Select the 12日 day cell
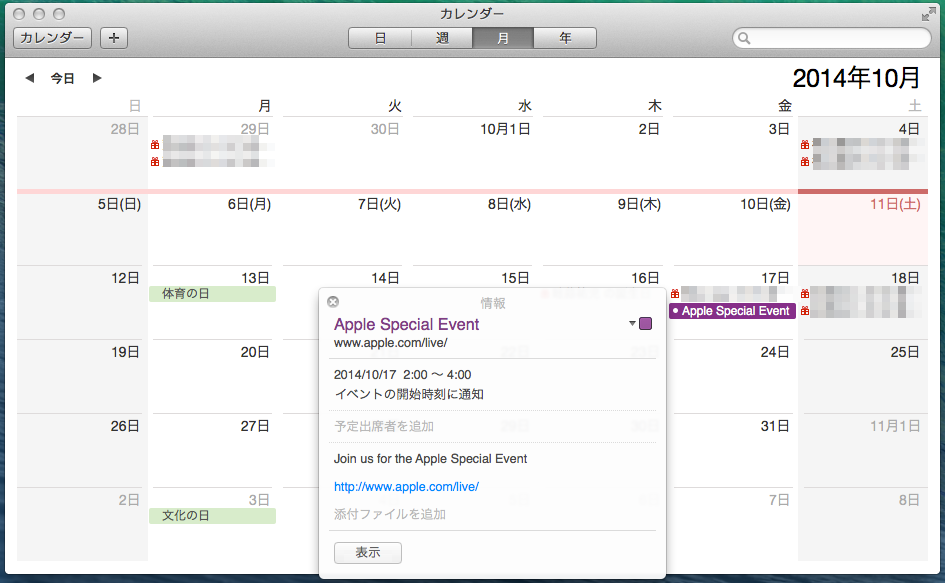This screenshot has width=945, height=583. [82, 302]
